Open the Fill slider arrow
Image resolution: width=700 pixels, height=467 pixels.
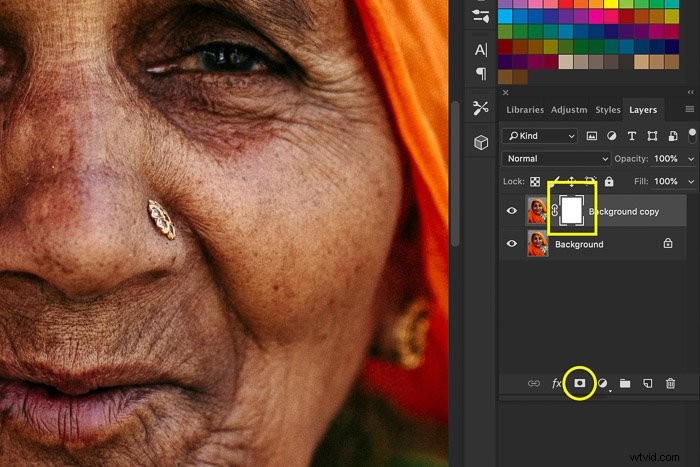click(691, 182)
